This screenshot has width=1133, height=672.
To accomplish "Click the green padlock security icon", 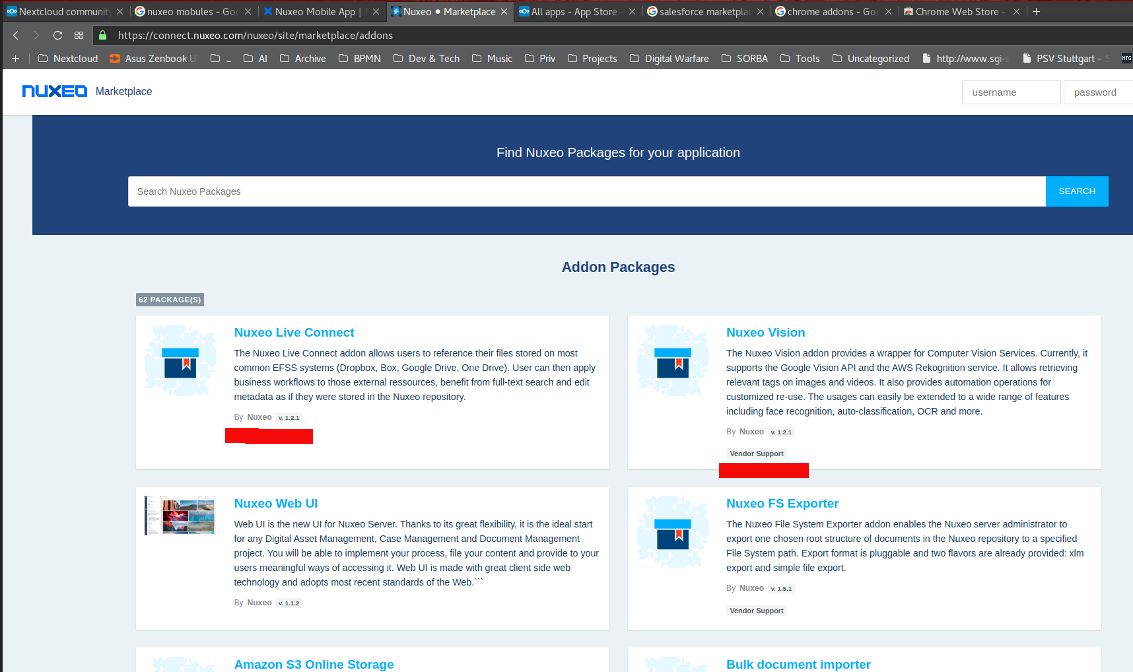I will tap(103, 35).
